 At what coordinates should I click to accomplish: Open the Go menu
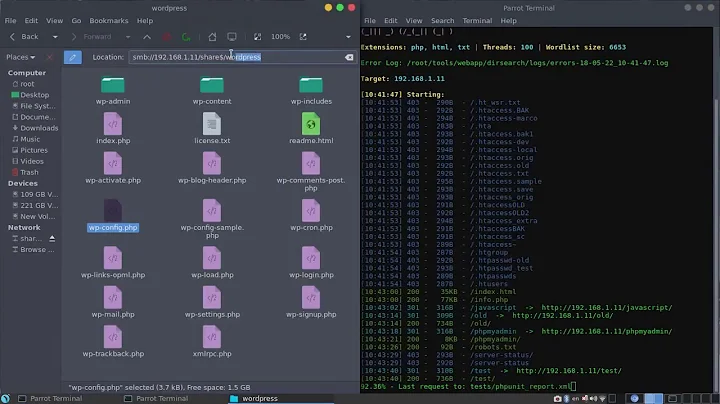(76, 21)
